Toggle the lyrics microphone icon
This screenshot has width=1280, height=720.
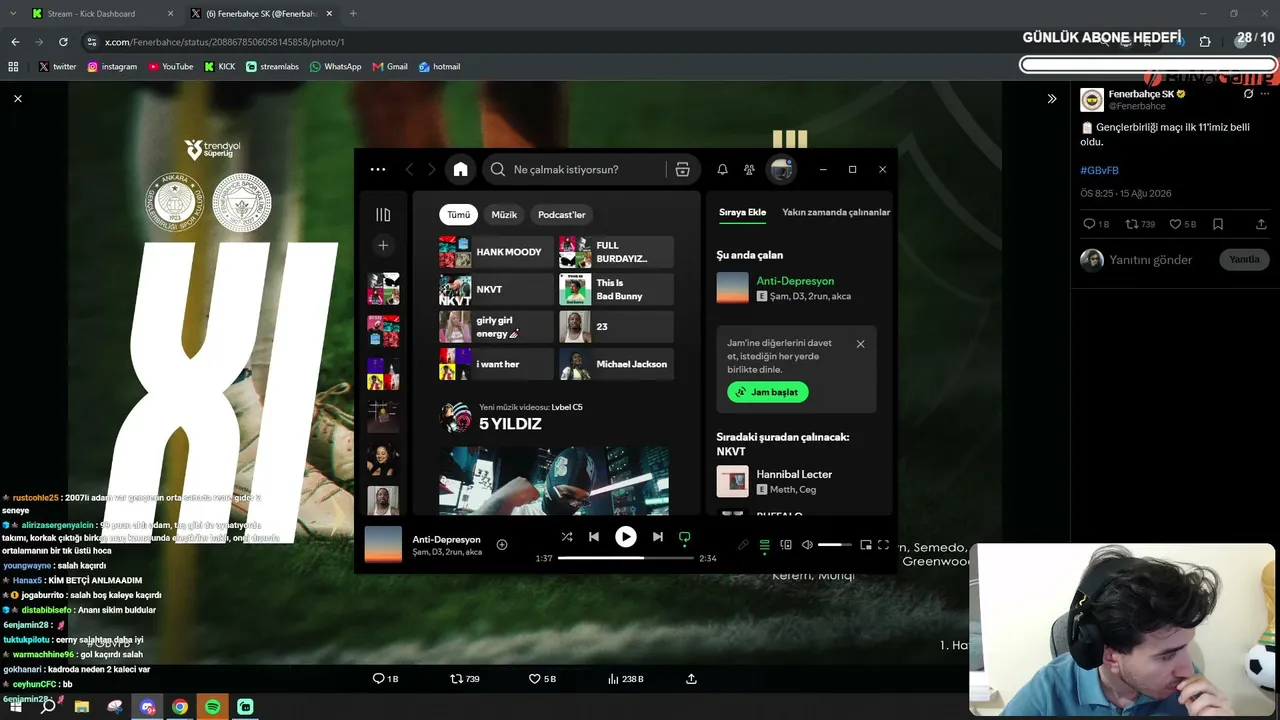743,545
